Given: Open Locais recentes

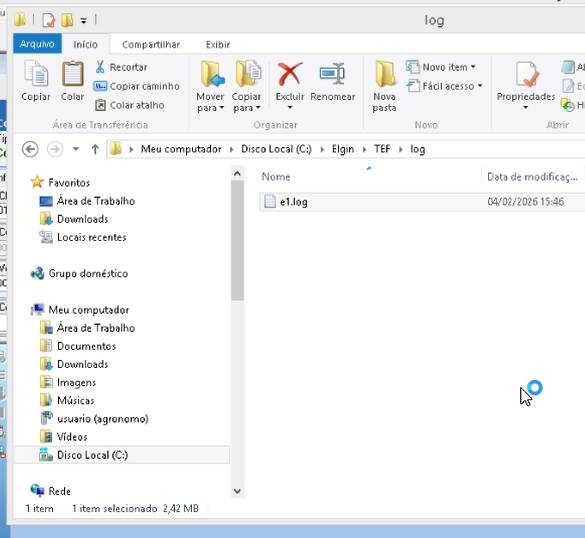Looking at the screenshot, I should point(91,237).
